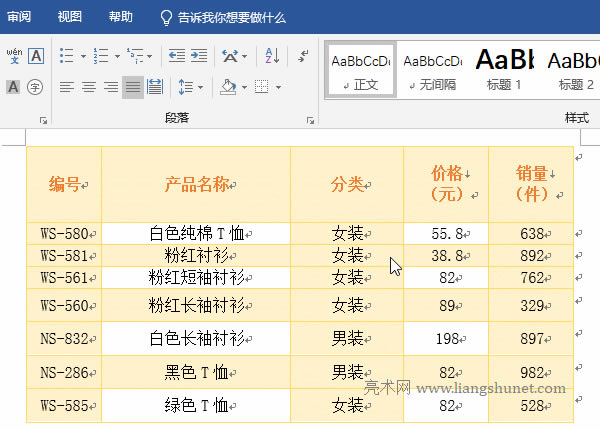Image resolution: width=600 pixels, height=430 pixels.
Task: Apply the 标题 1 style
Action: pos(504,69)
